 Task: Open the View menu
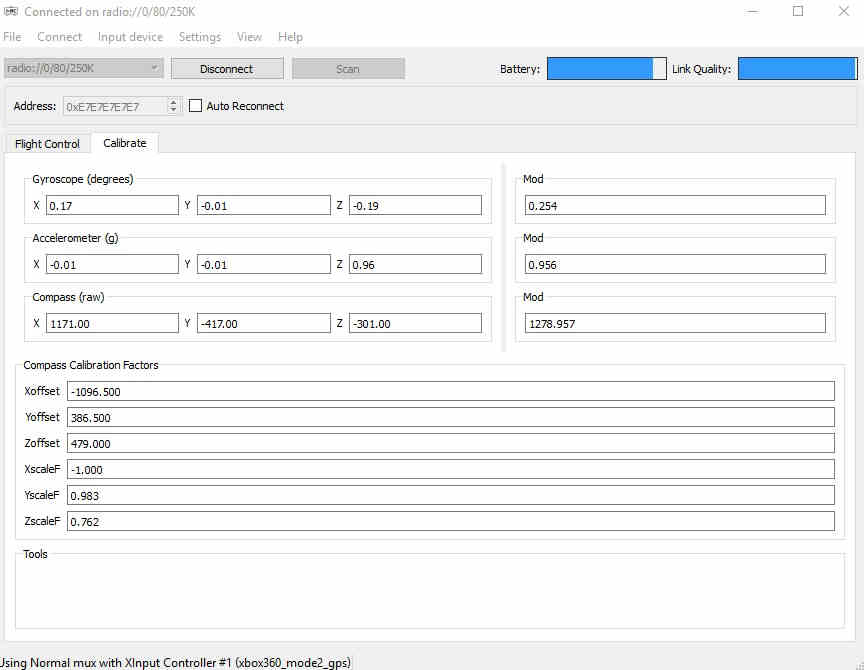tap(249, 37)
